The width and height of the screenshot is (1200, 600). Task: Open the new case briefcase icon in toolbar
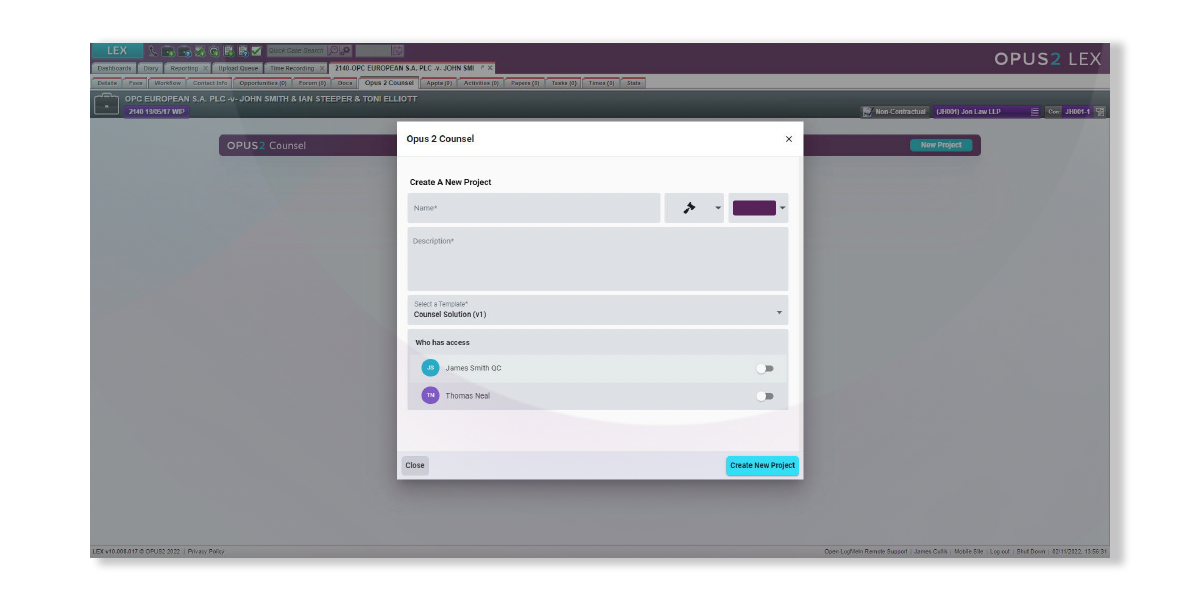coord(167,50)
